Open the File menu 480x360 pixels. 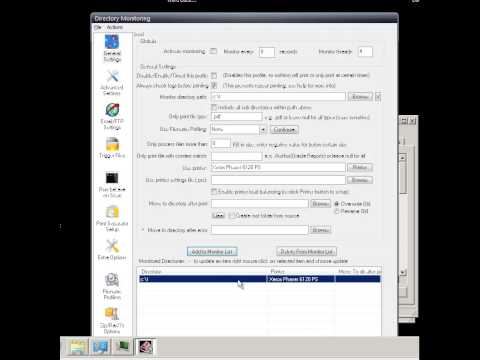98,27
